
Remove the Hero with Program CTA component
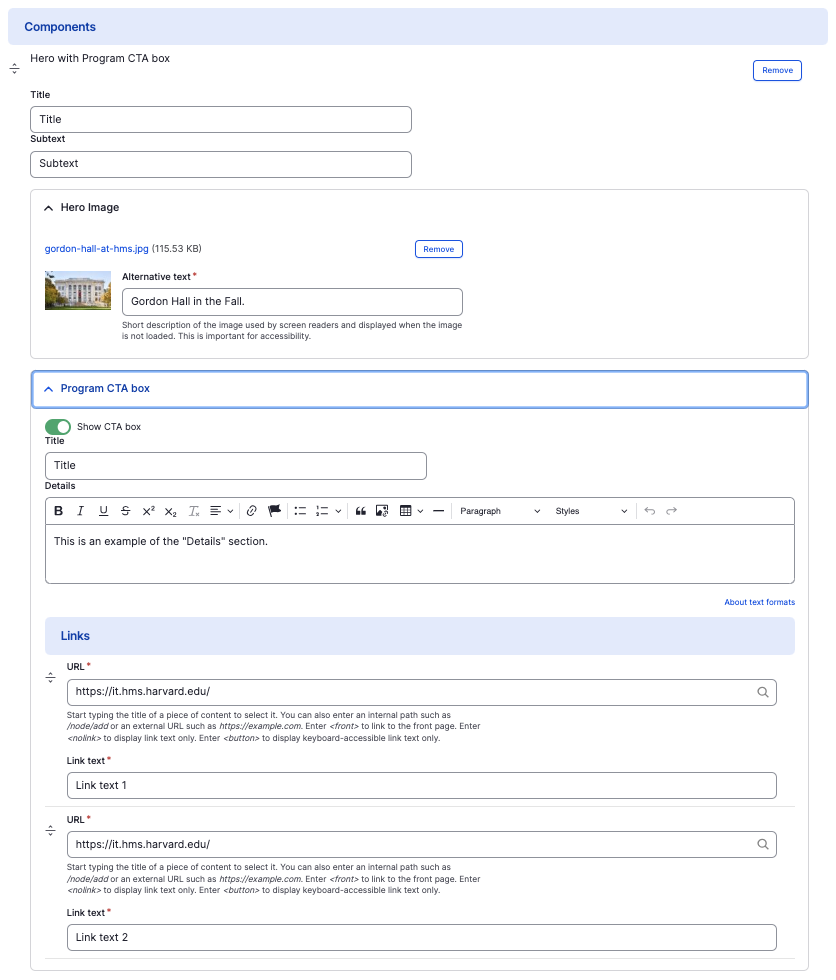point(777,70)
